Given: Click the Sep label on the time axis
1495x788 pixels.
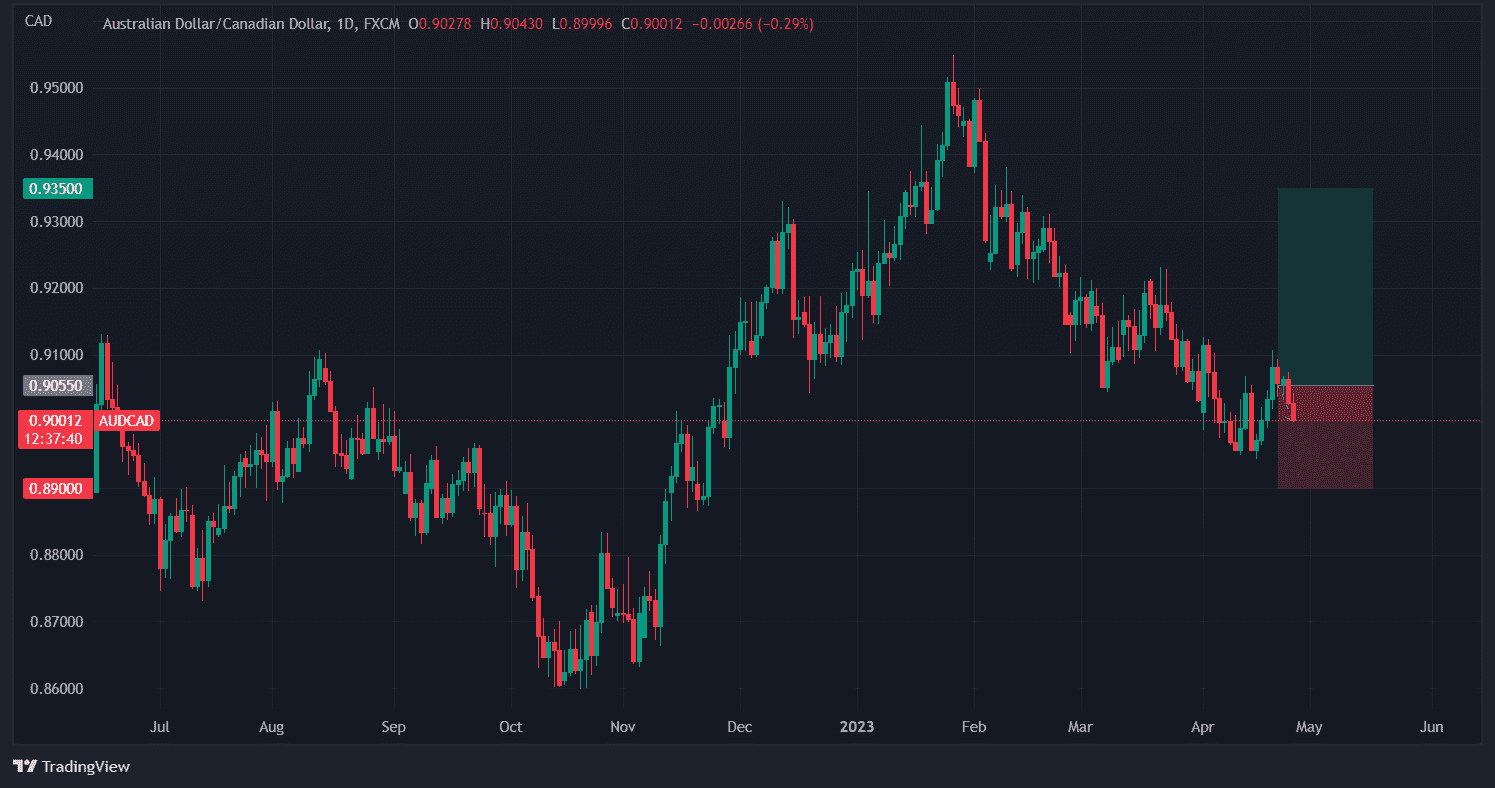Looking at the screenshot, I should click(394, 727).
